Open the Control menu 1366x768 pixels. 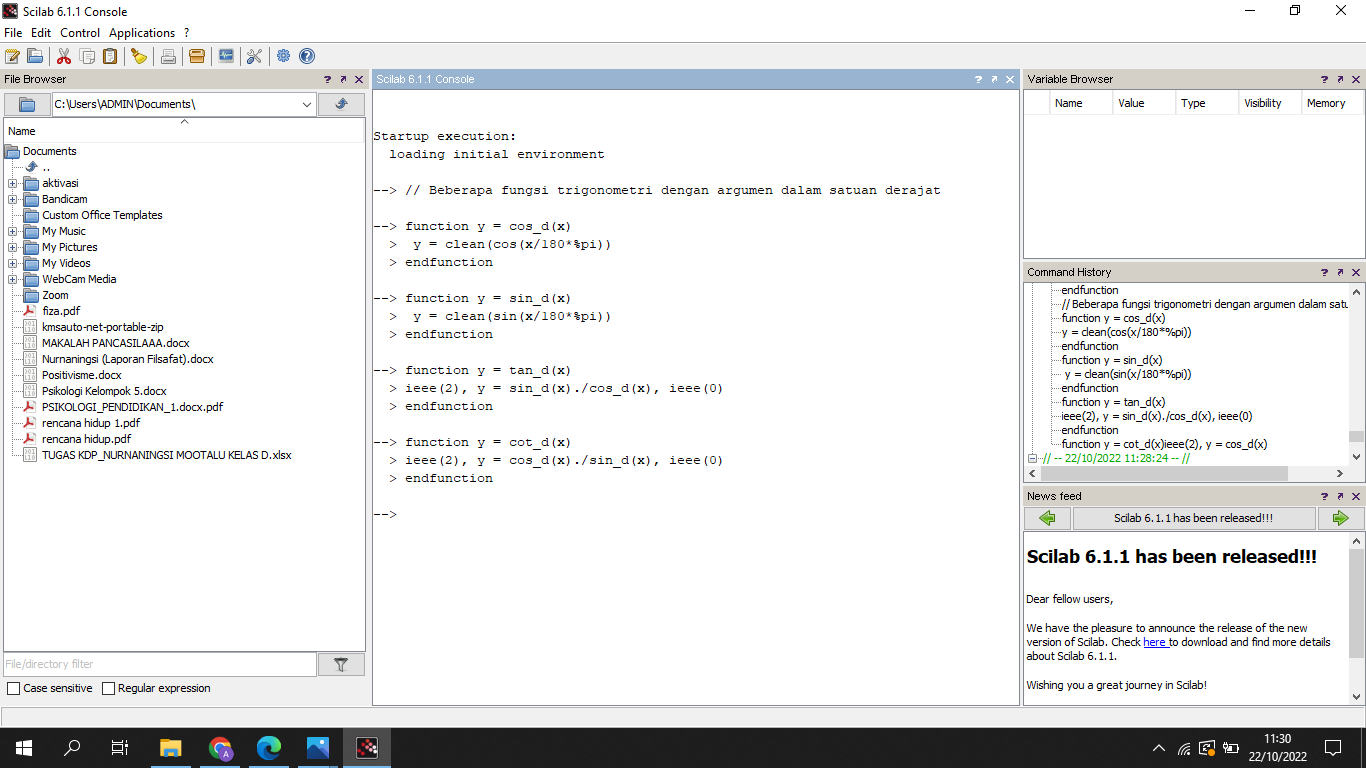(80, 33)
